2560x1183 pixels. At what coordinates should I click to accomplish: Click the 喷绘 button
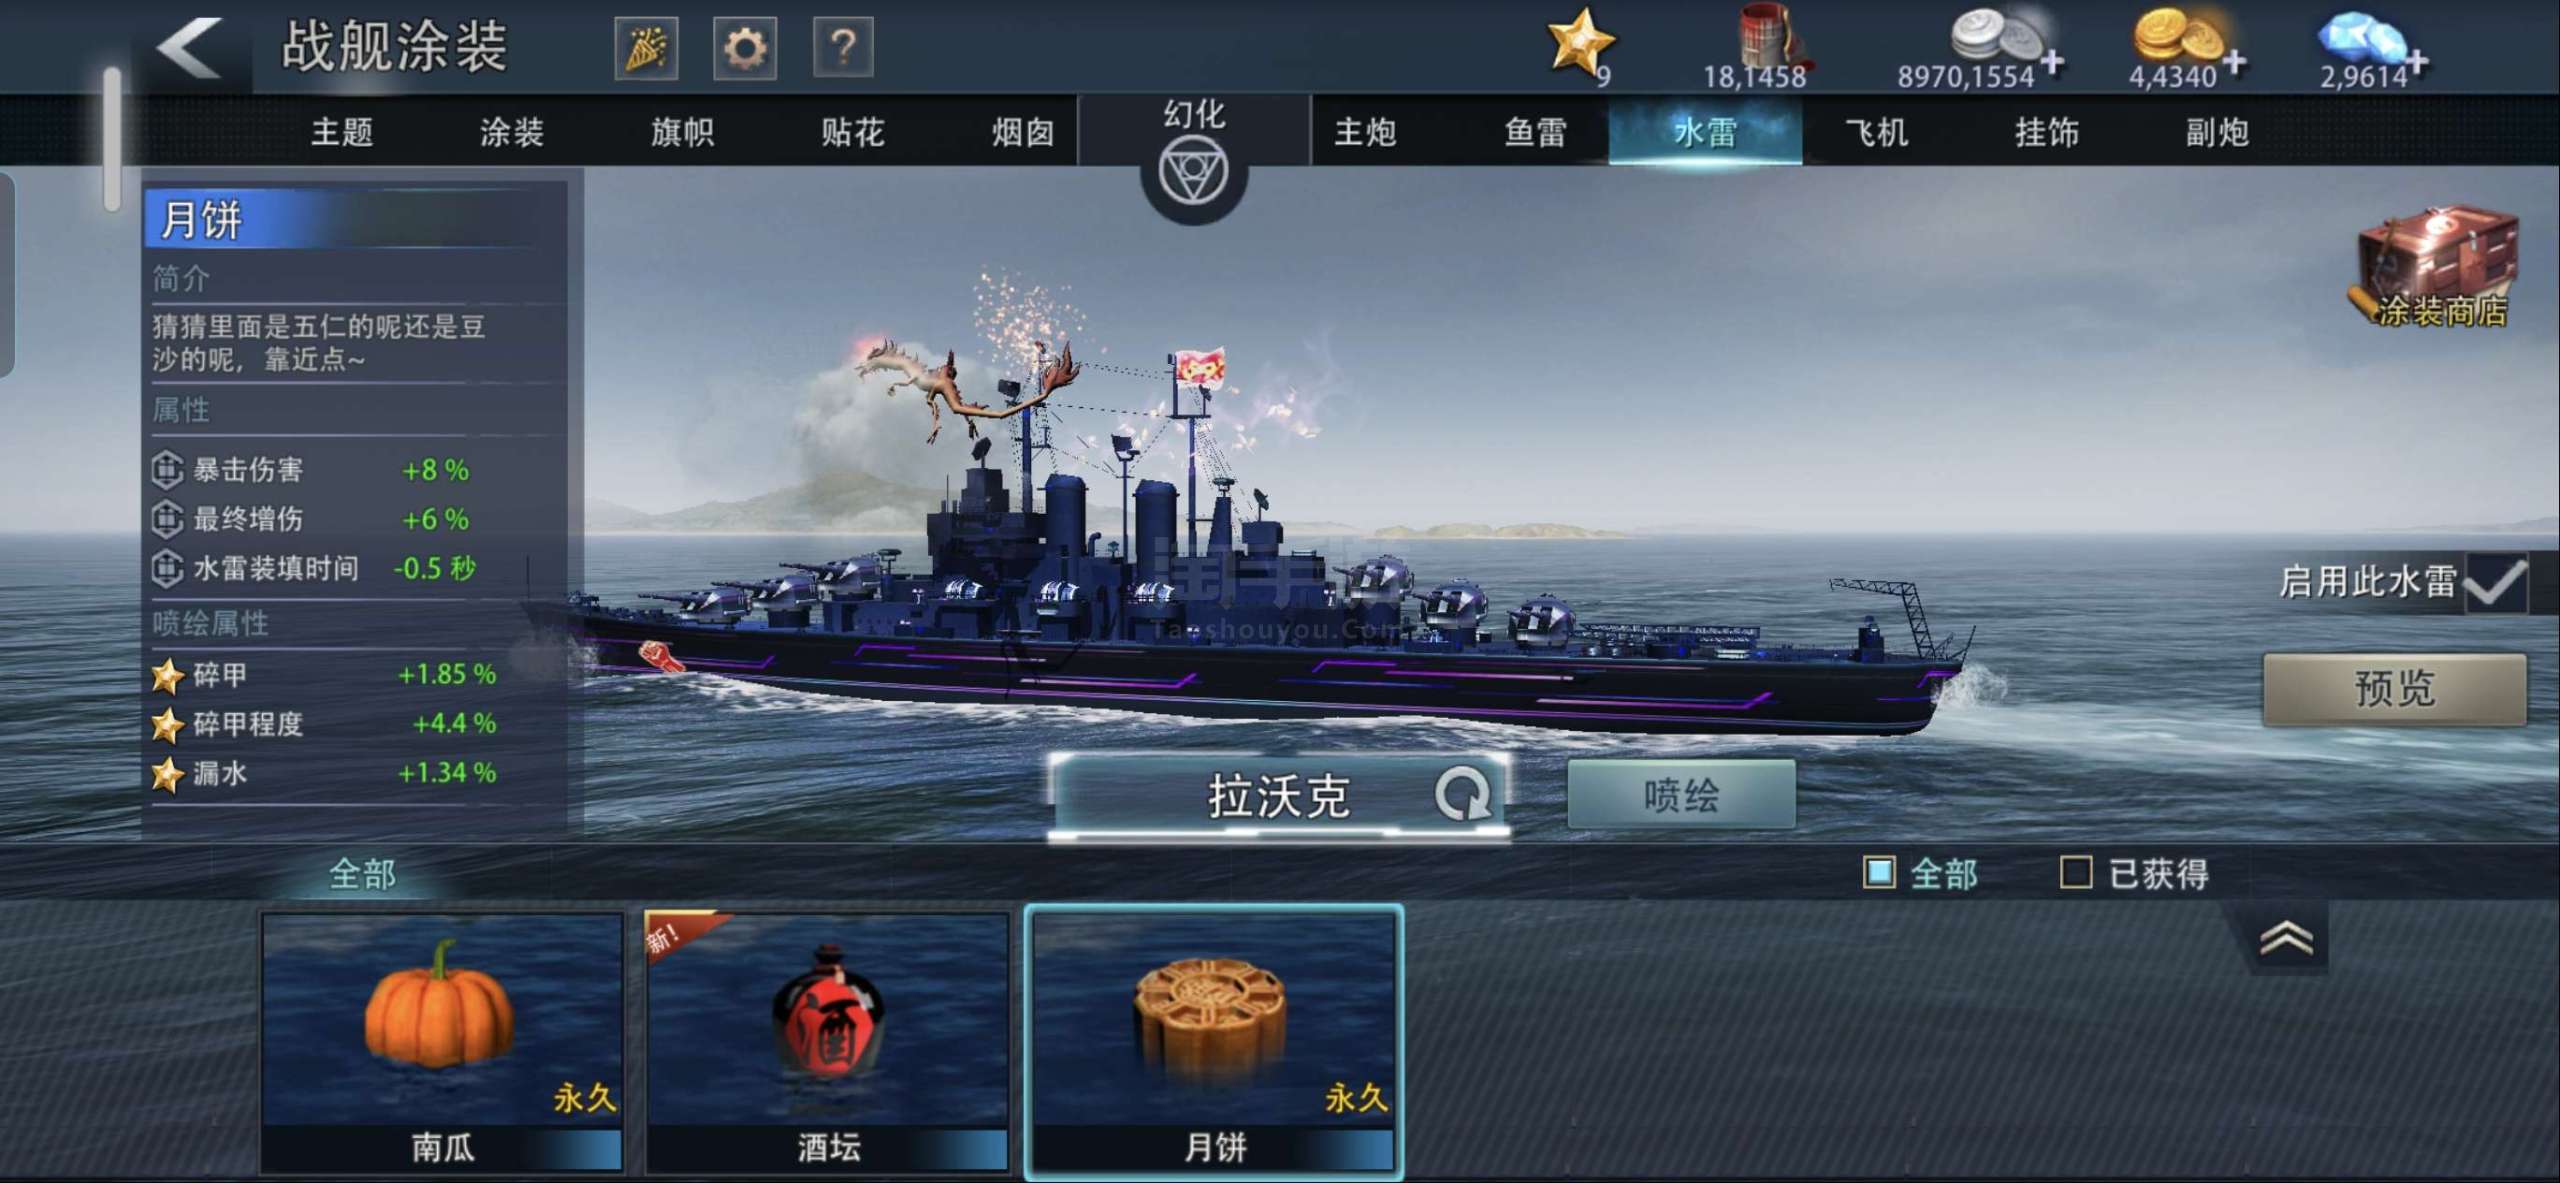coord(1681,795)
